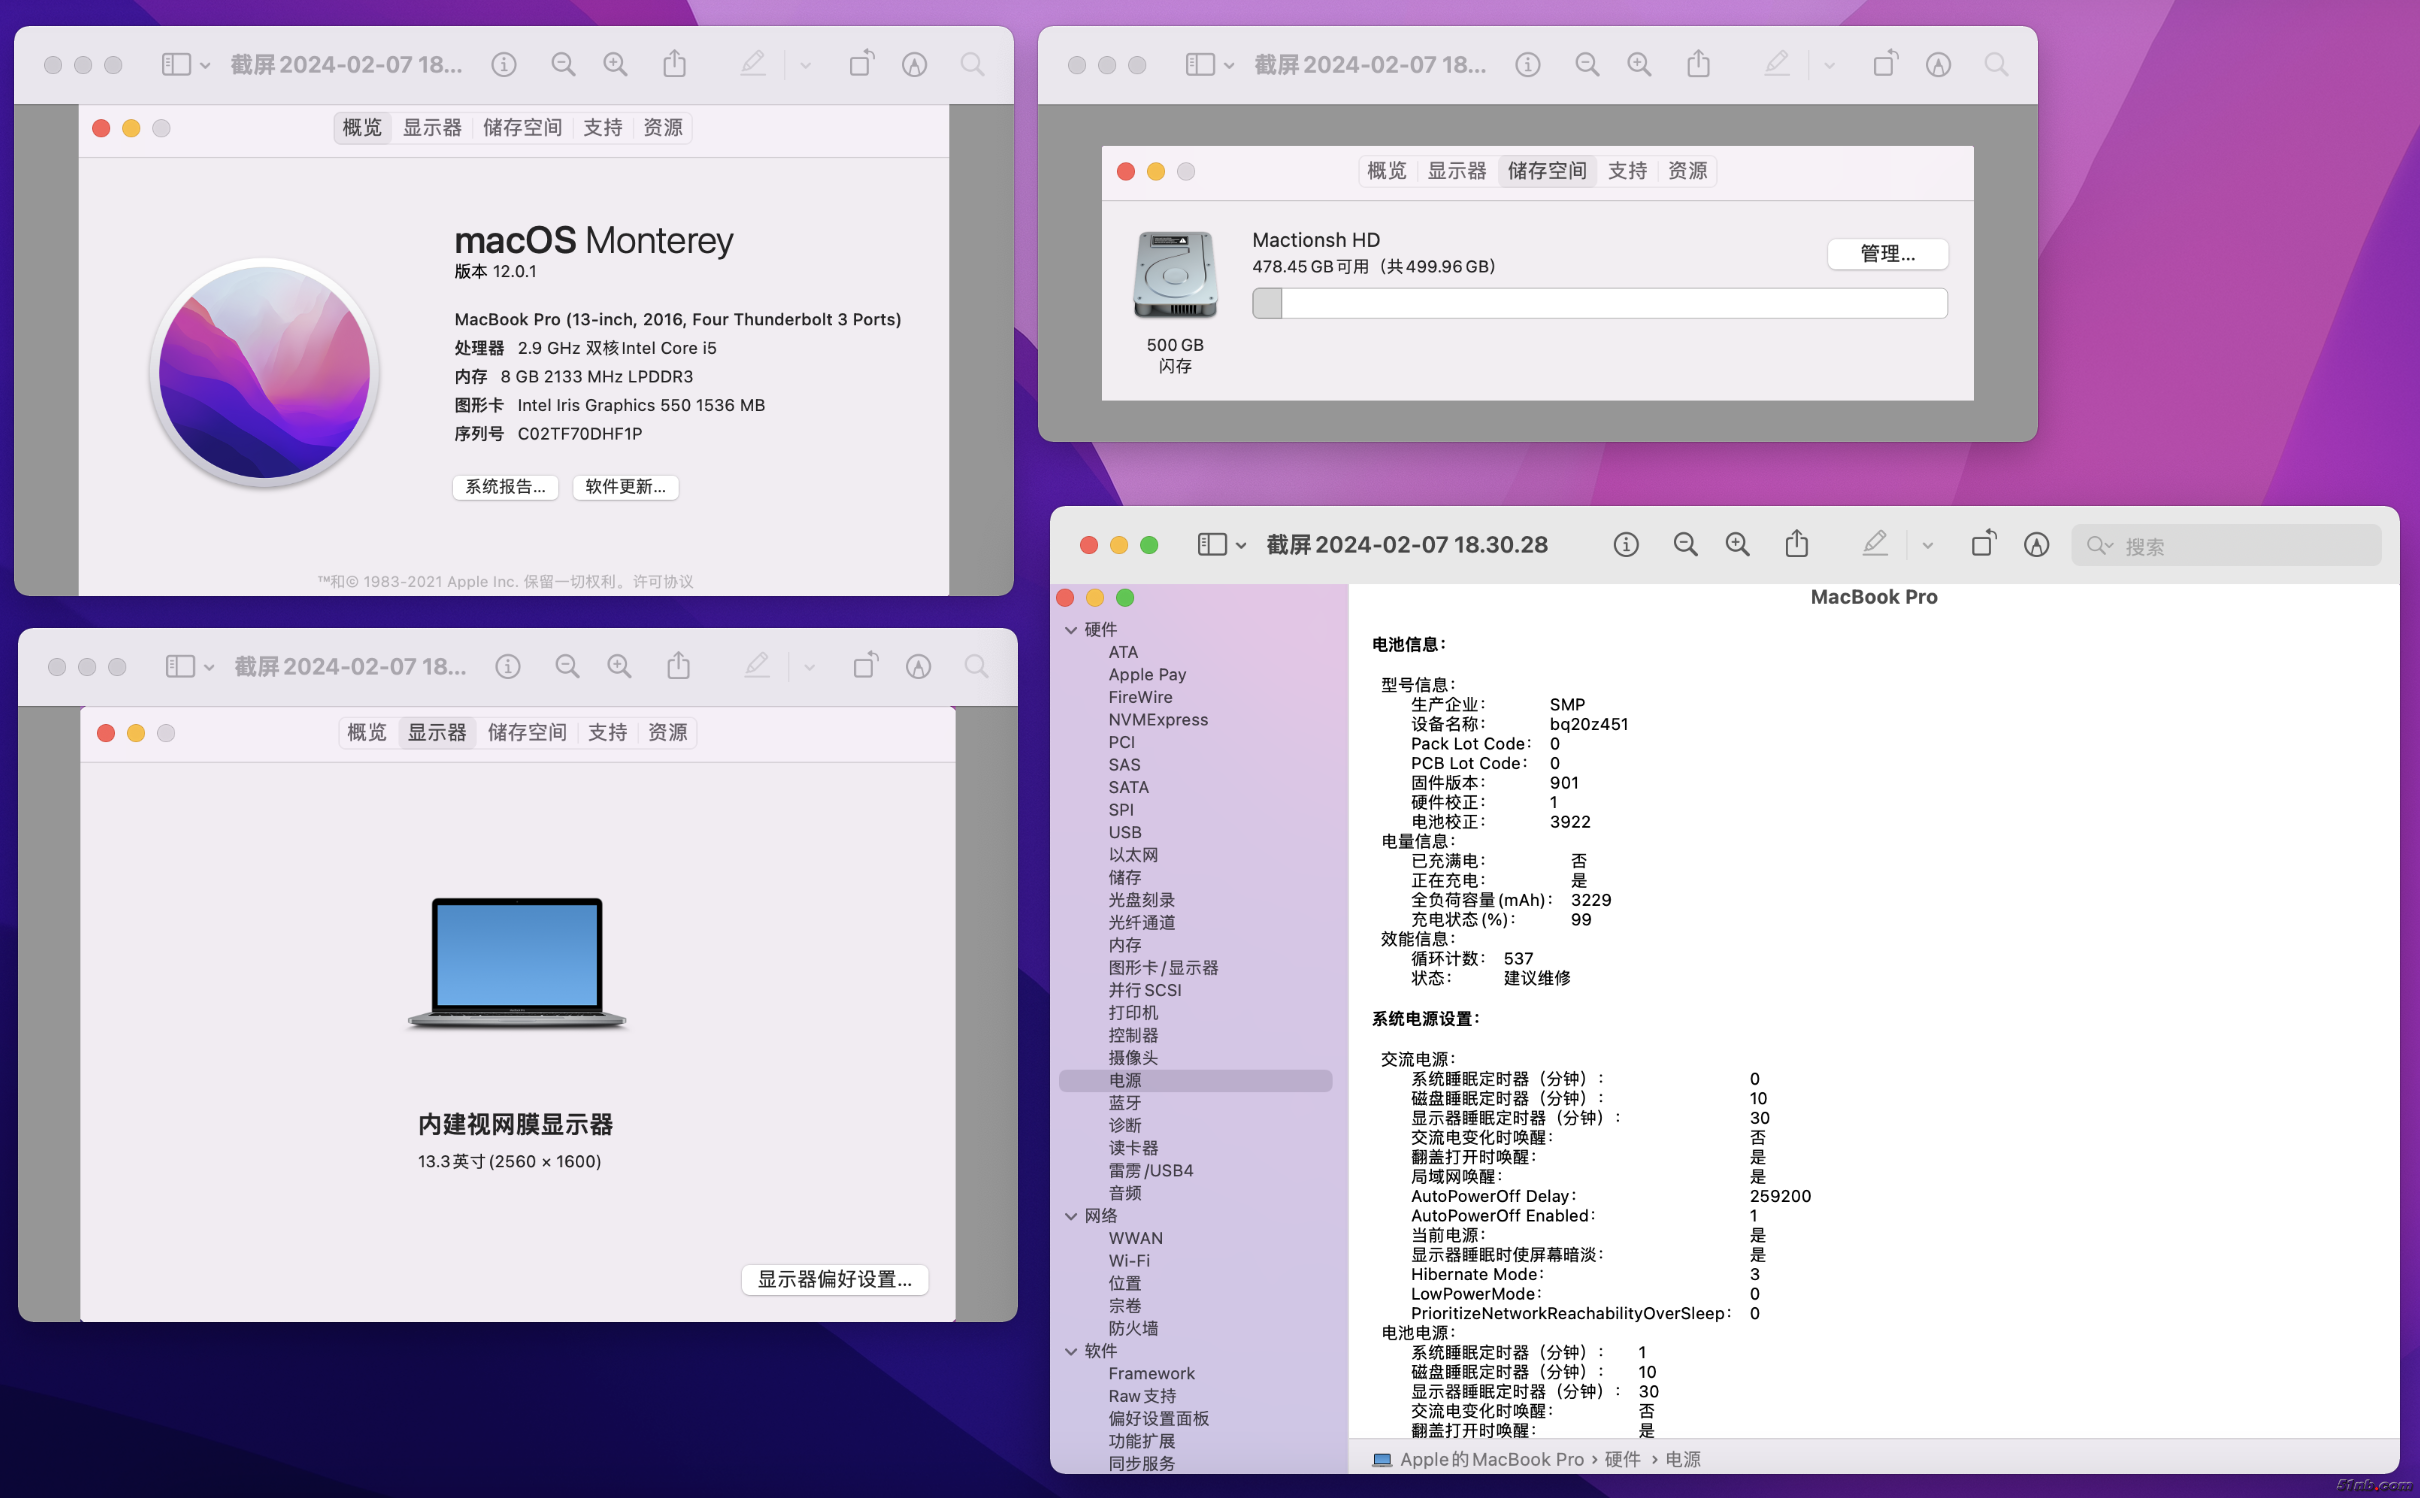Click the info icon in top-left Preview window
2420x1498 pixels.
pyautogui.click(x=504, y=64)
